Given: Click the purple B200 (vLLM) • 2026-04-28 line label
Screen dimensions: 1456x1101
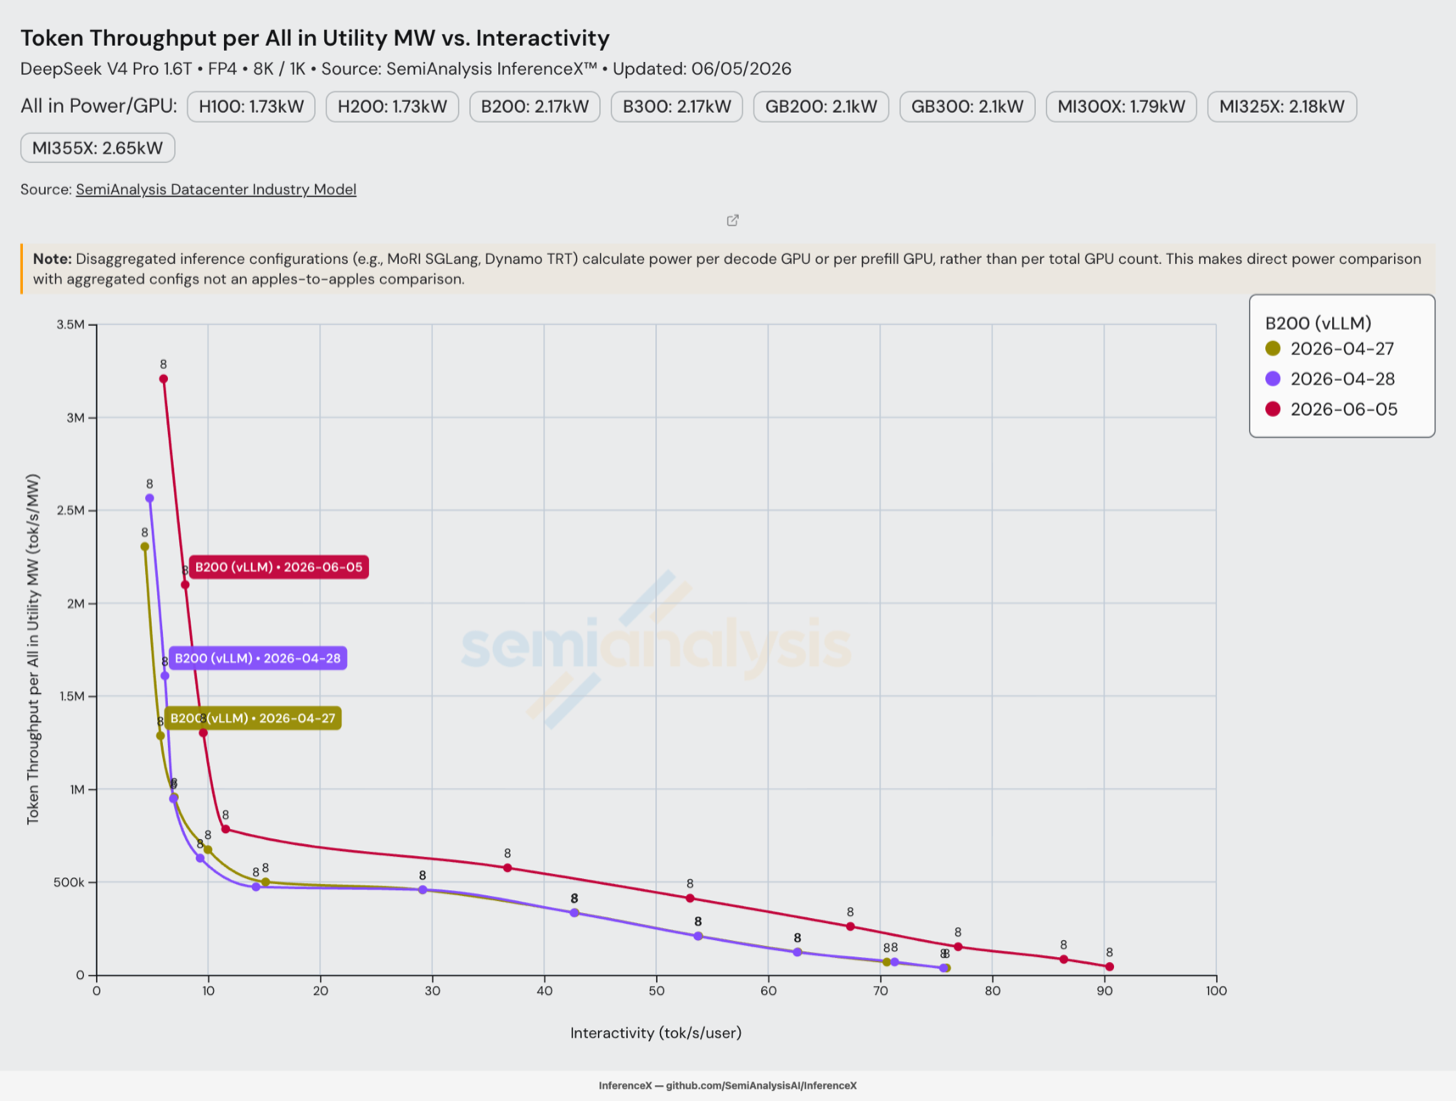Looking at the screenshot, I should pyautogui.click(x=258, y=658).
